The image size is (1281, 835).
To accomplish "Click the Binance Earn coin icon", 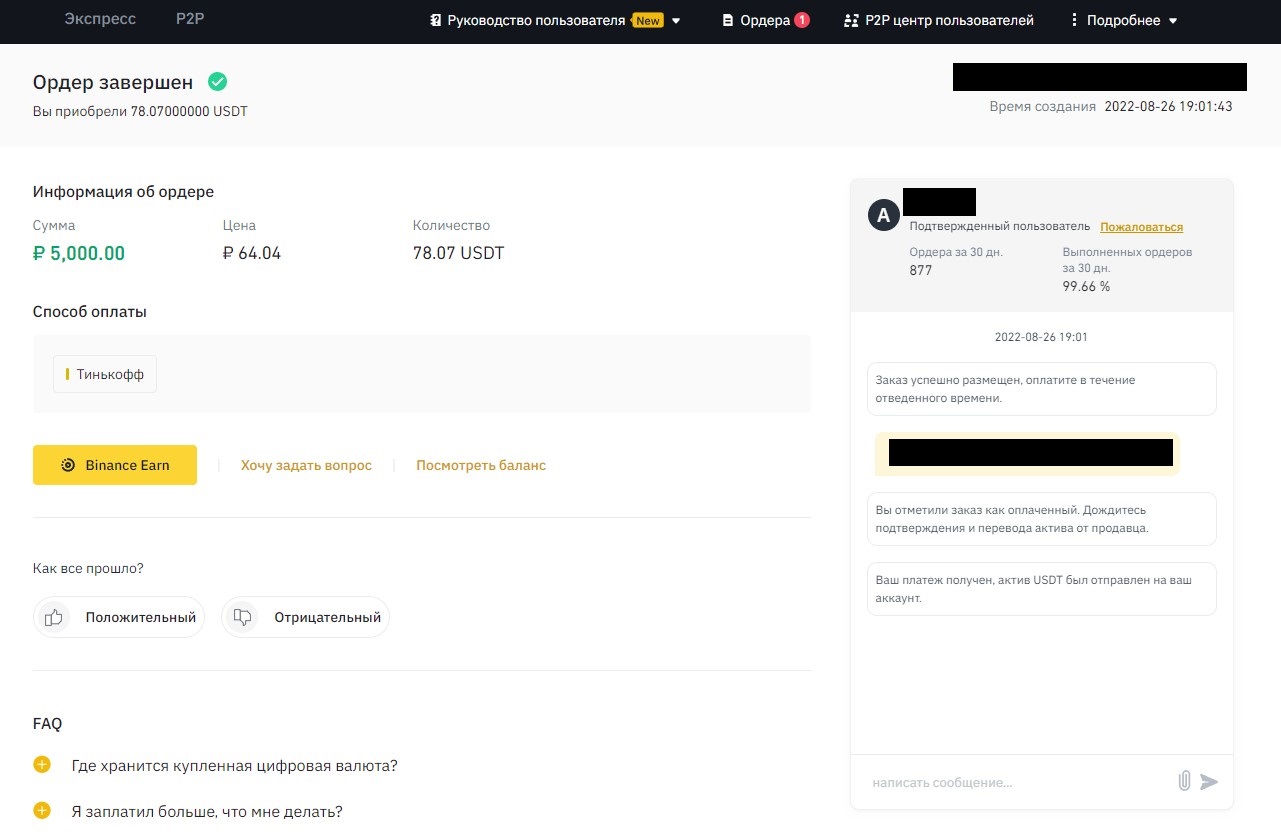I will (68, 465).
